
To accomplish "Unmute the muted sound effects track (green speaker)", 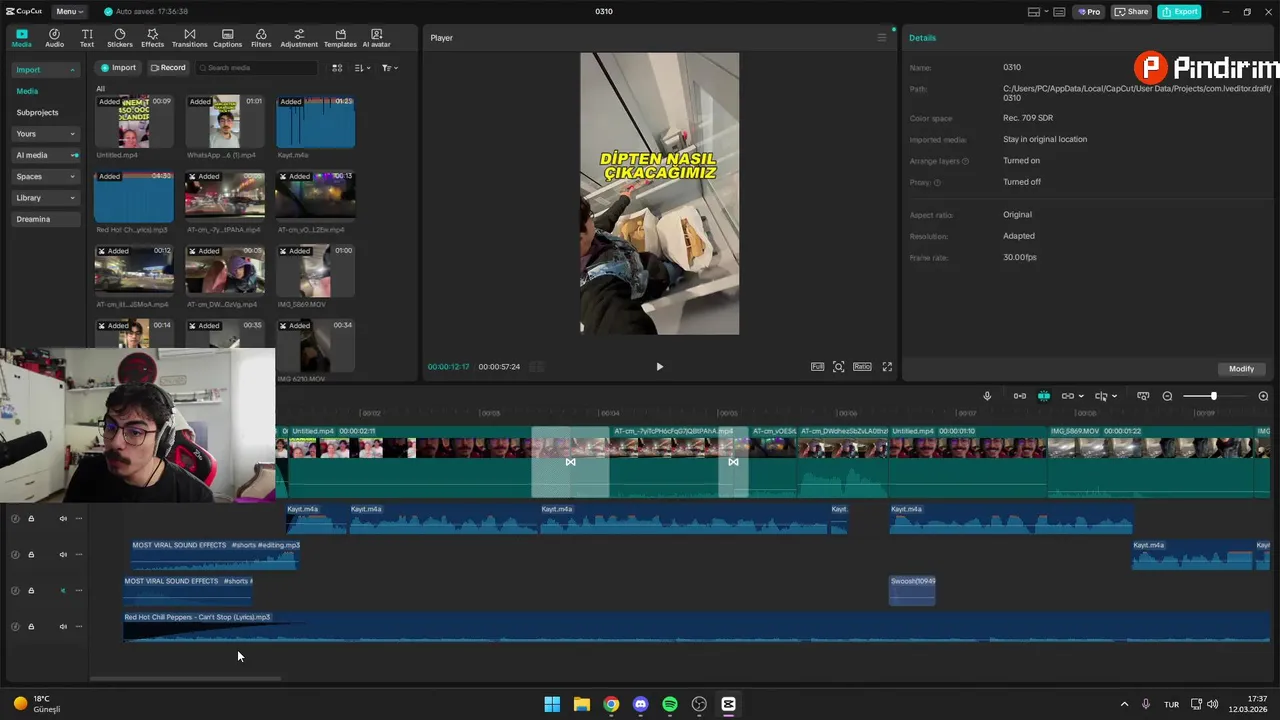I will click(x=63, y=590).
